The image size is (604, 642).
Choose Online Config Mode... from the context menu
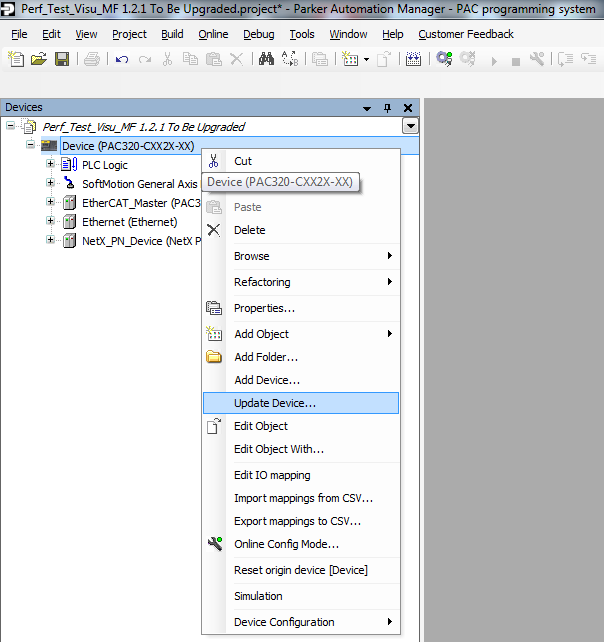(301, 544)
